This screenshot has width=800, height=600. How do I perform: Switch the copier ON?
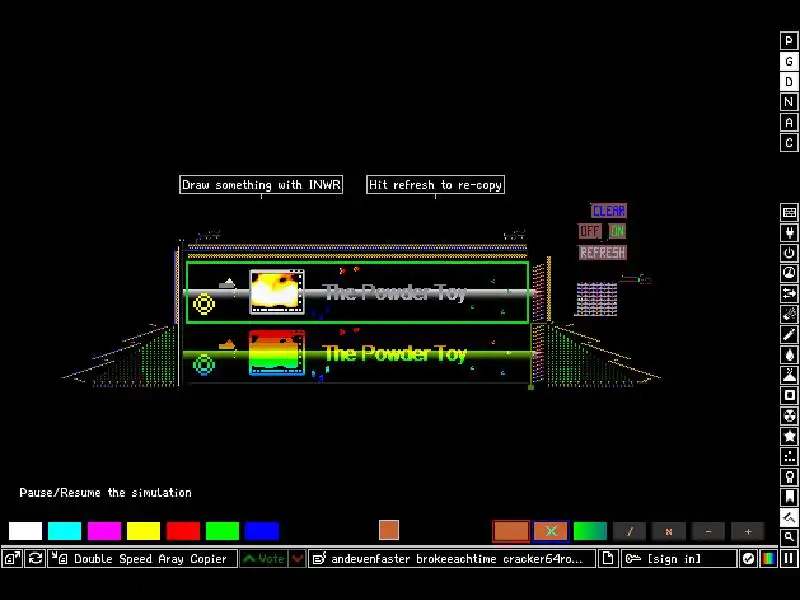[x=617, y=231]
